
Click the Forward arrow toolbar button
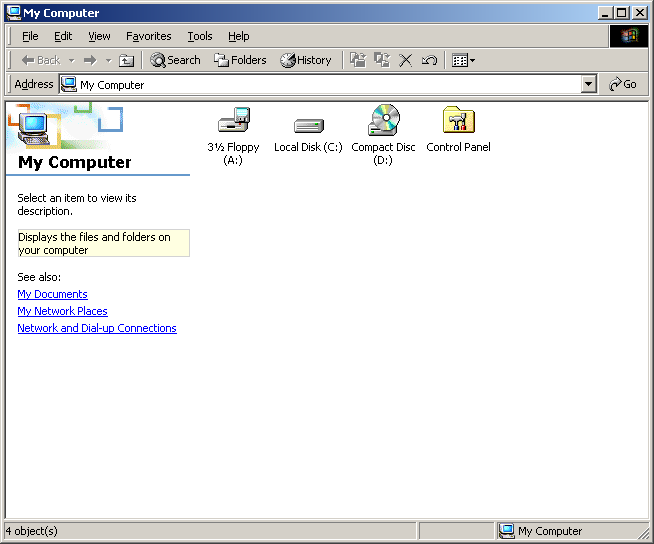(90, 60)
